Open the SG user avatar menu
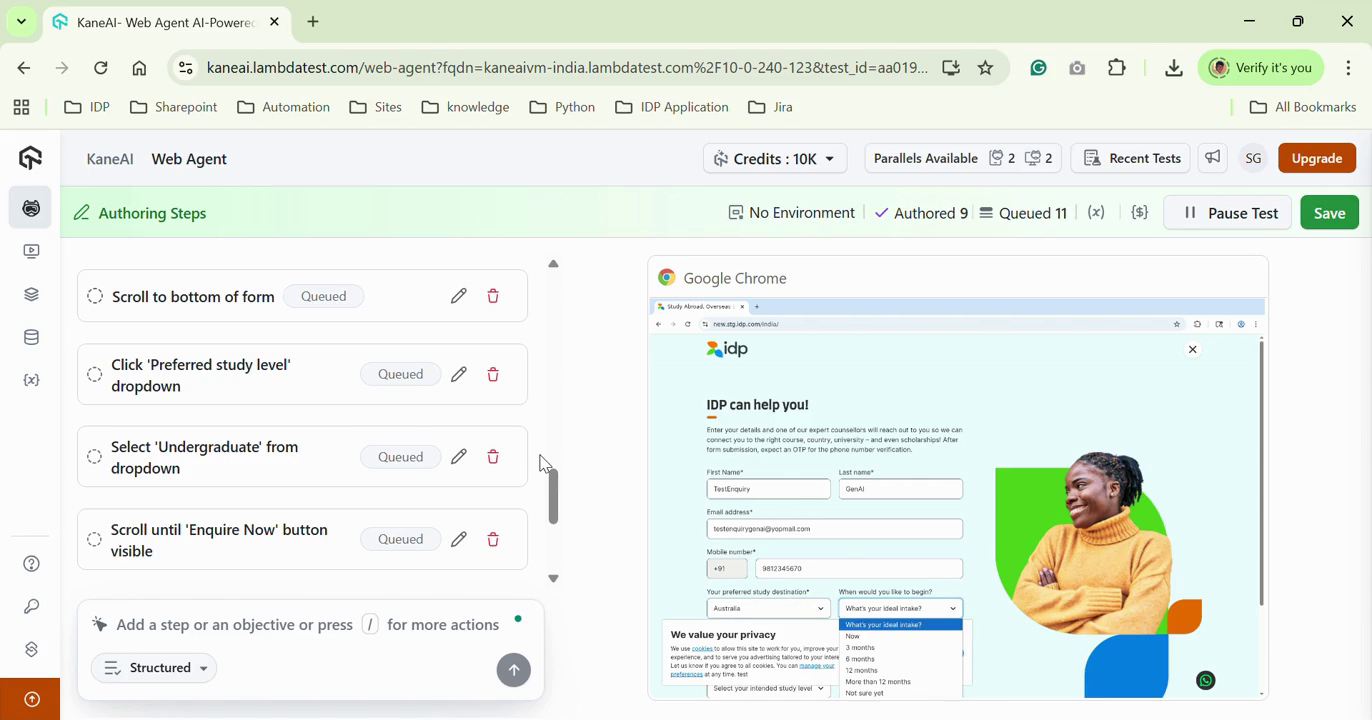1372x720 pixels. [1254, 158]
